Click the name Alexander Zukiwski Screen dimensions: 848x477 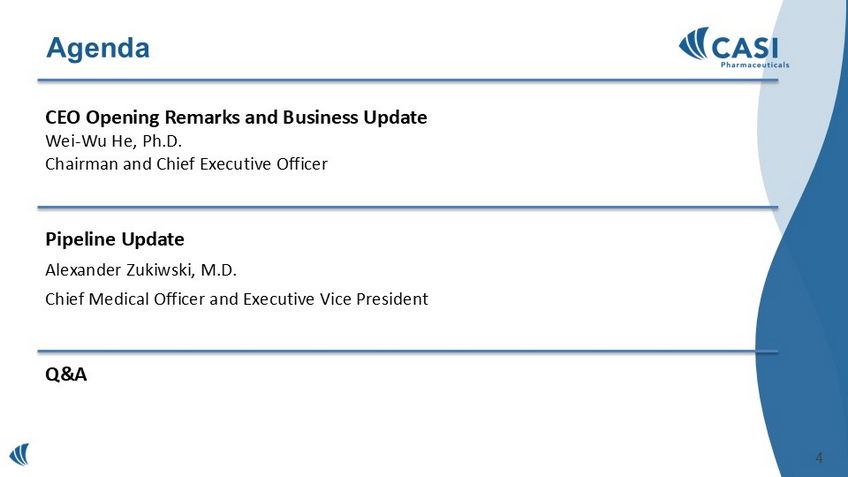116,269
